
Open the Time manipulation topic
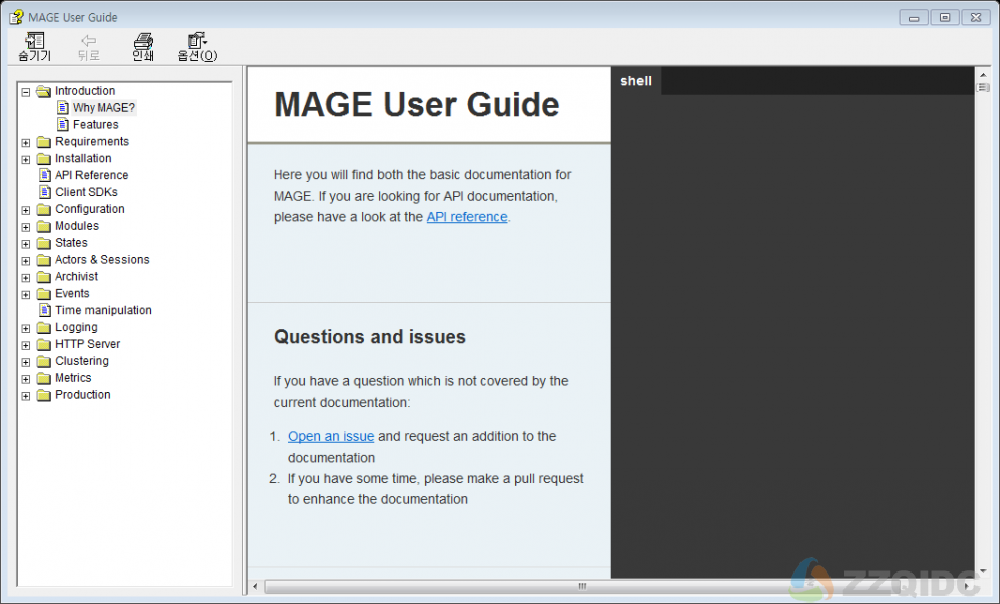103,311
